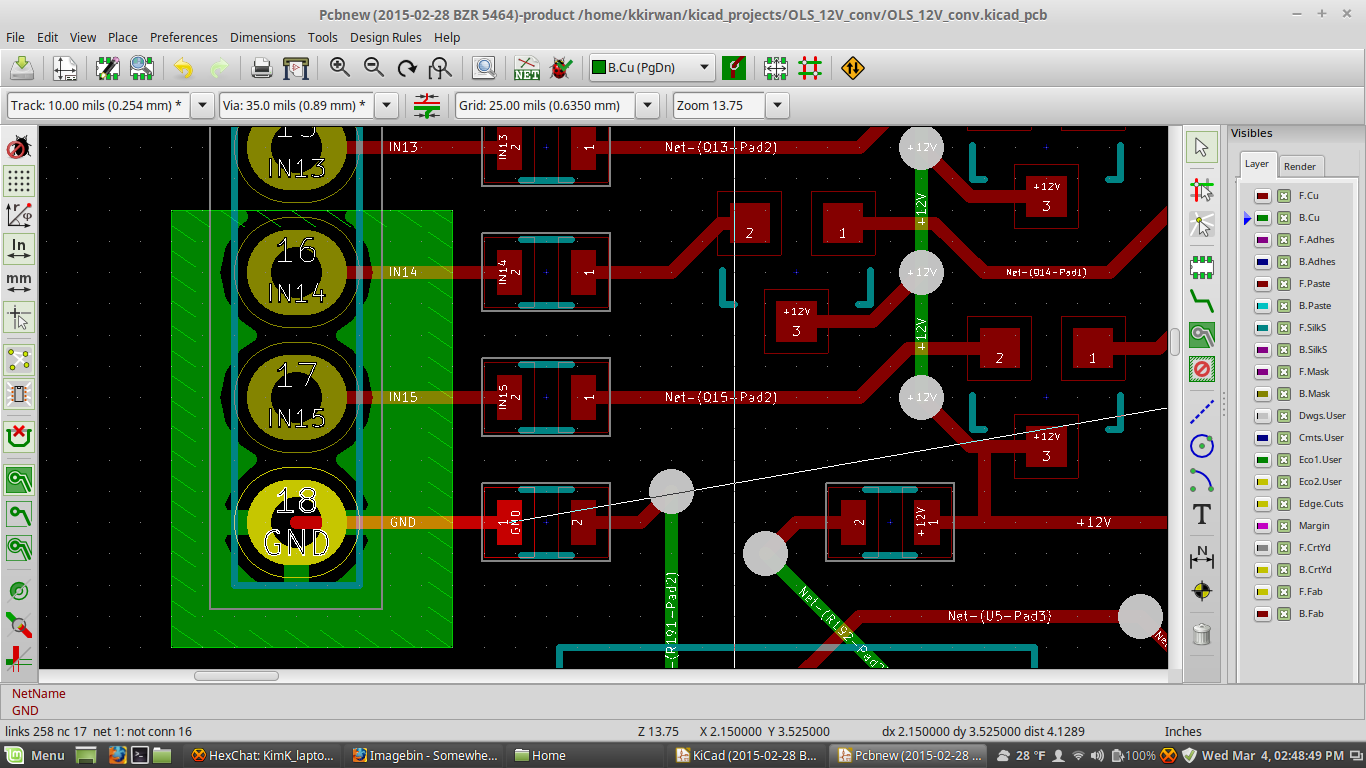Click the Save board icon
1366x768 pixels.
pos(22,68)
